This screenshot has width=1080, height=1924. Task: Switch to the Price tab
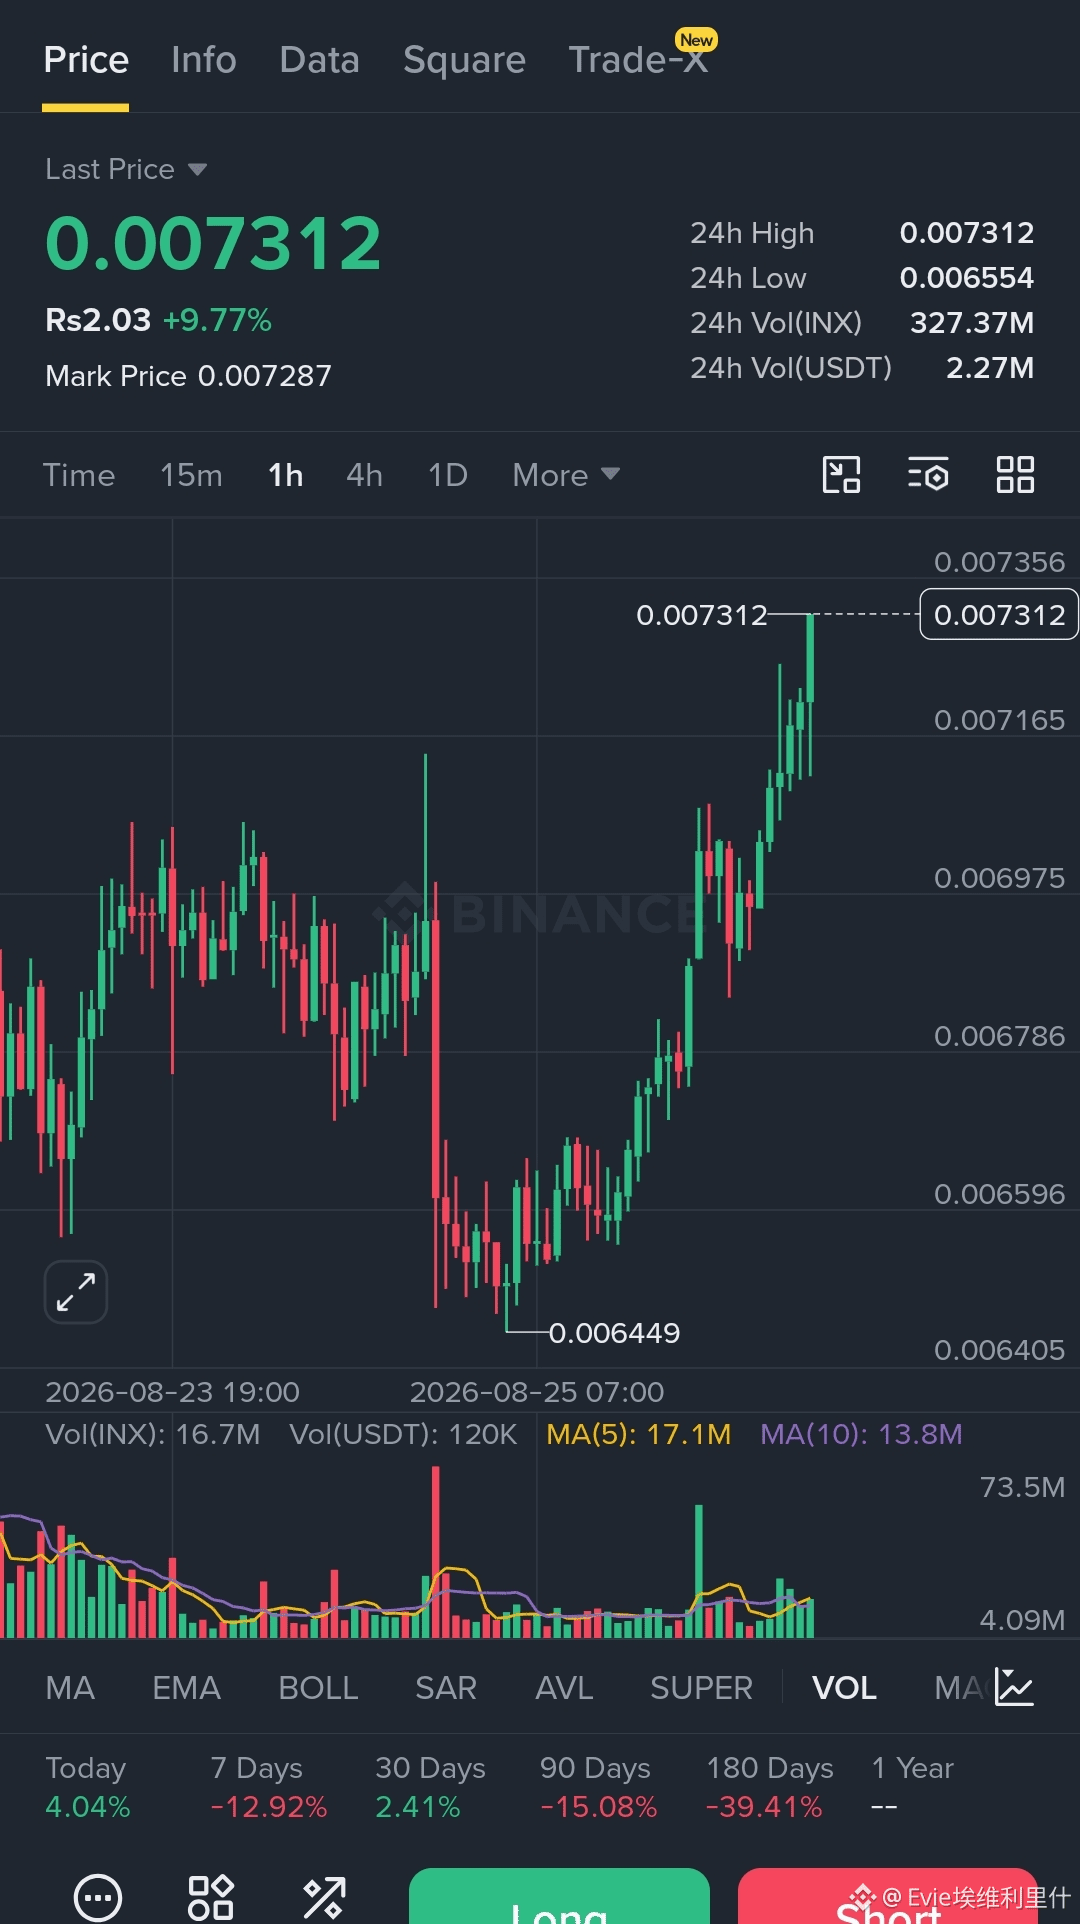tap(86, 60)
